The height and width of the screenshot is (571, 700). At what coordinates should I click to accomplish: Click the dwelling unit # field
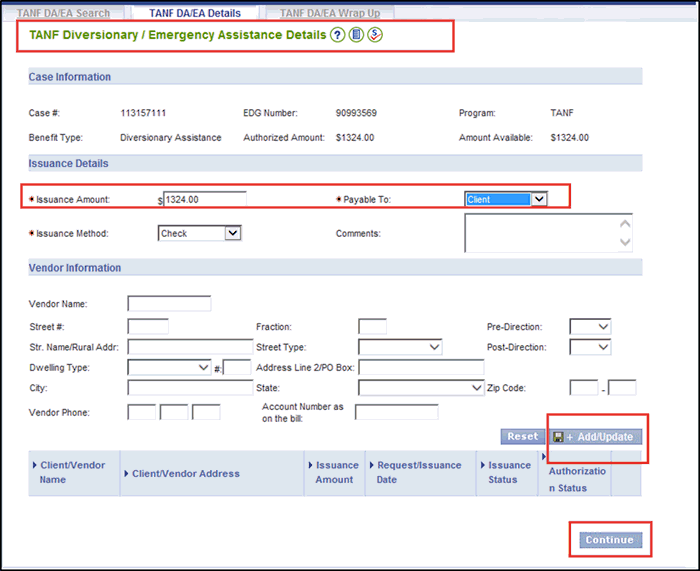237,367
